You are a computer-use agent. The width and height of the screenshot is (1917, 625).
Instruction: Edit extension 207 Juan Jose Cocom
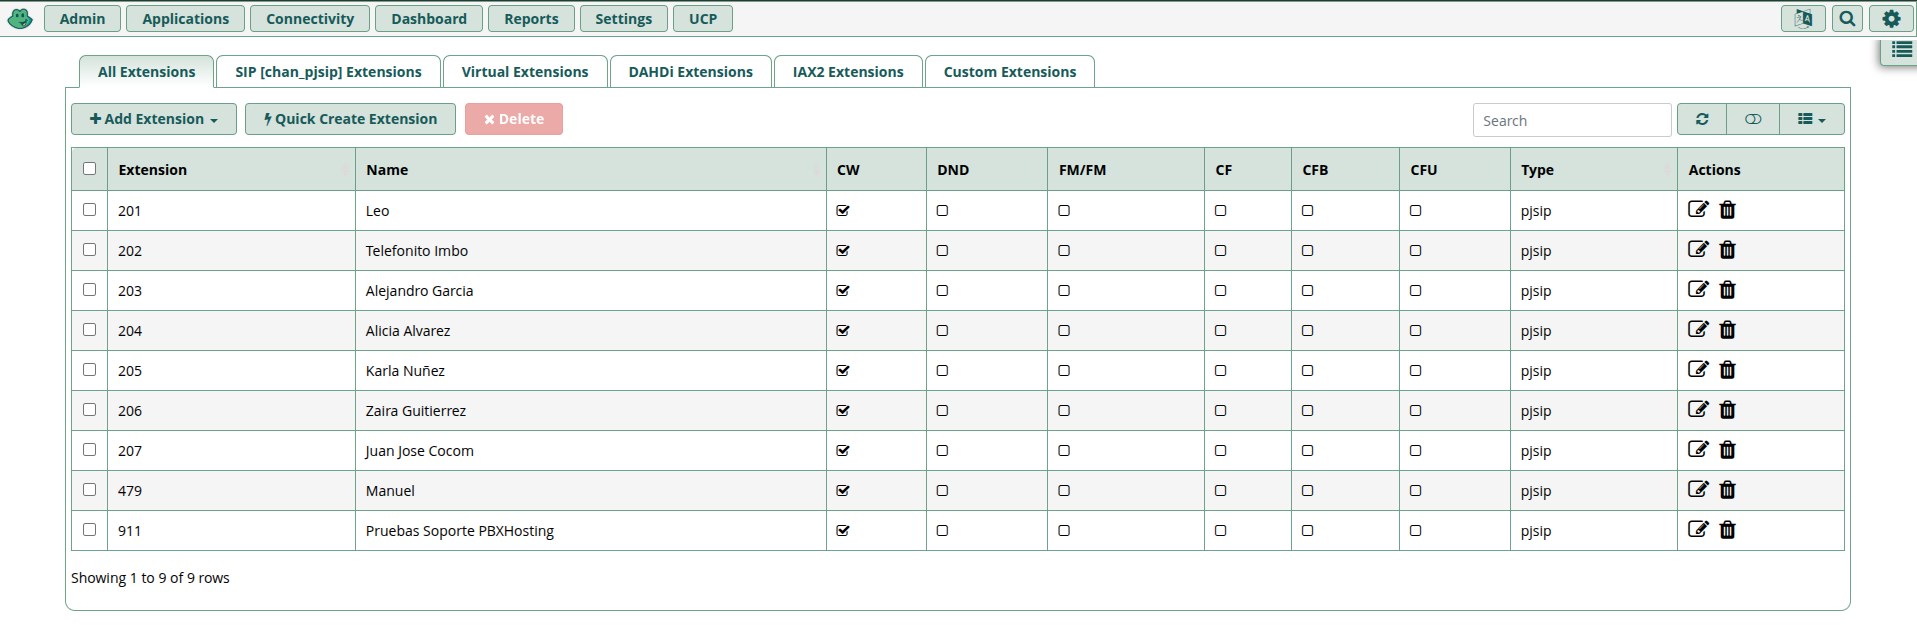pos(1698,449)
